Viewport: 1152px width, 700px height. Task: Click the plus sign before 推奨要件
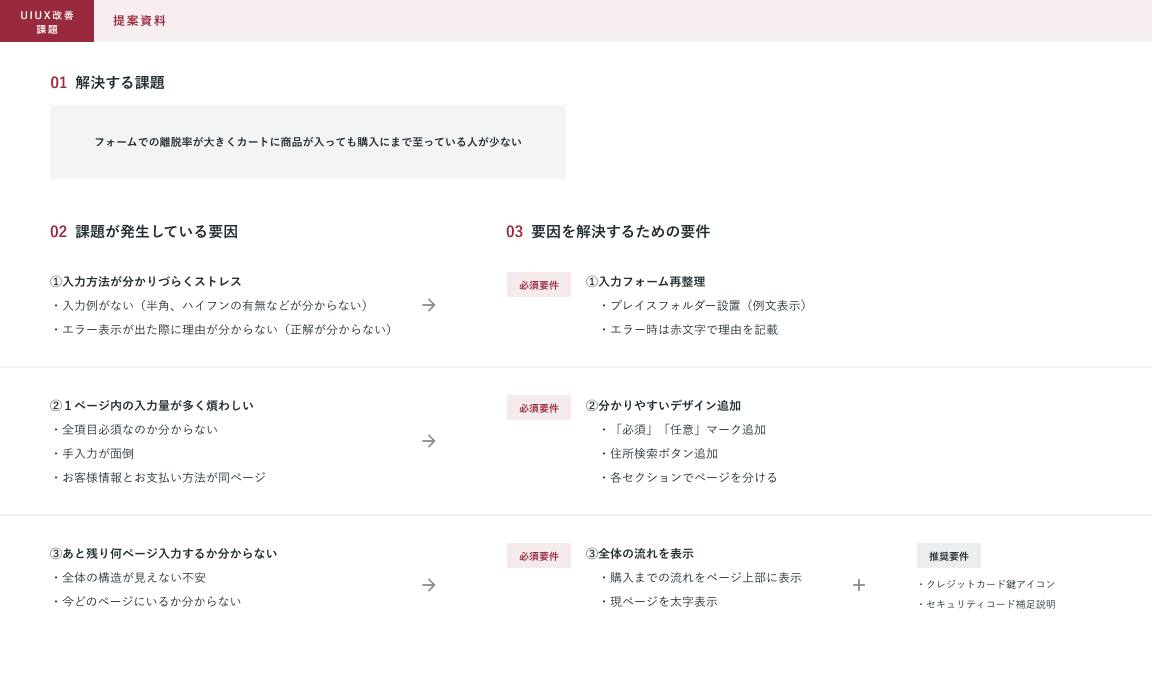tap(858, 585)
